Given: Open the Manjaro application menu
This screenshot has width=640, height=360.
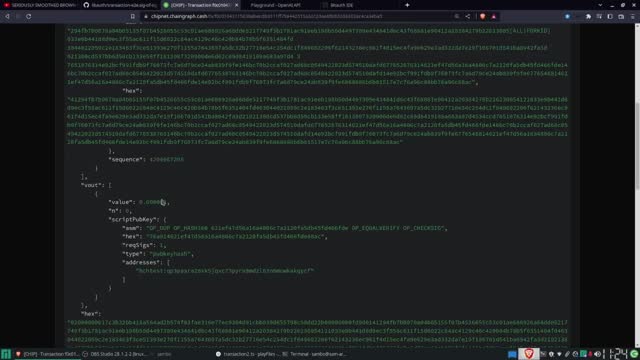Looking at the screenshot, I should click(x=6, y=354).
